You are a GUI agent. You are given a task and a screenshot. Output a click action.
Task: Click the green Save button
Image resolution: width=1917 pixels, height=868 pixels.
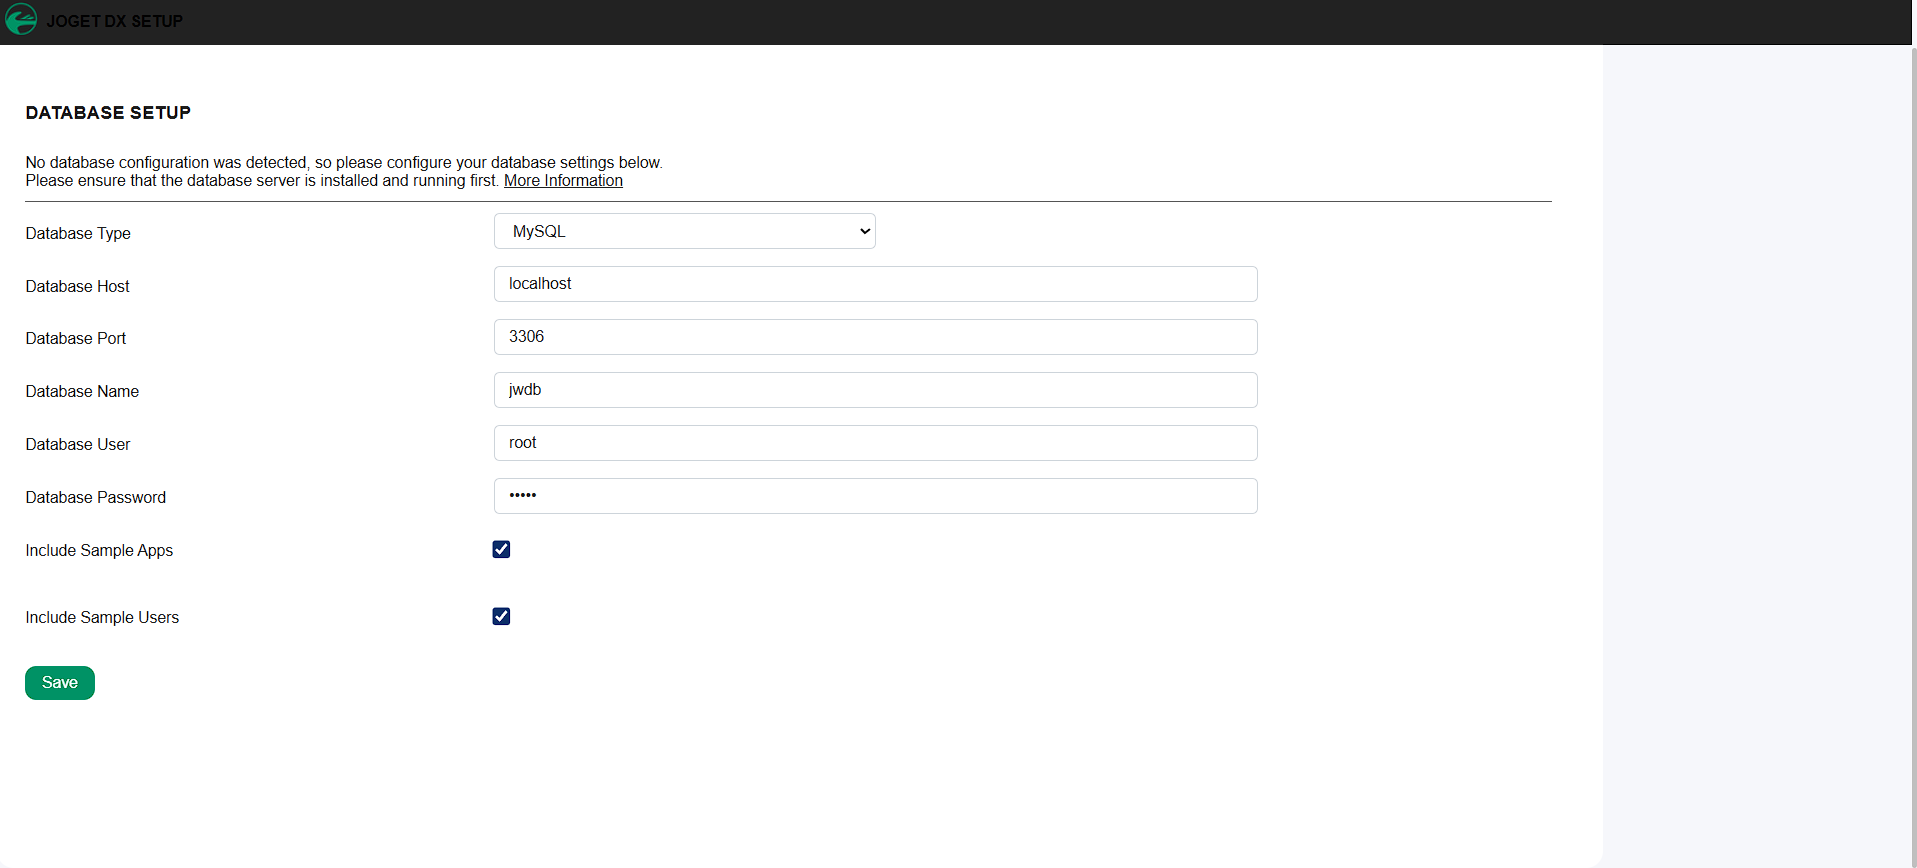coord(60,683)
